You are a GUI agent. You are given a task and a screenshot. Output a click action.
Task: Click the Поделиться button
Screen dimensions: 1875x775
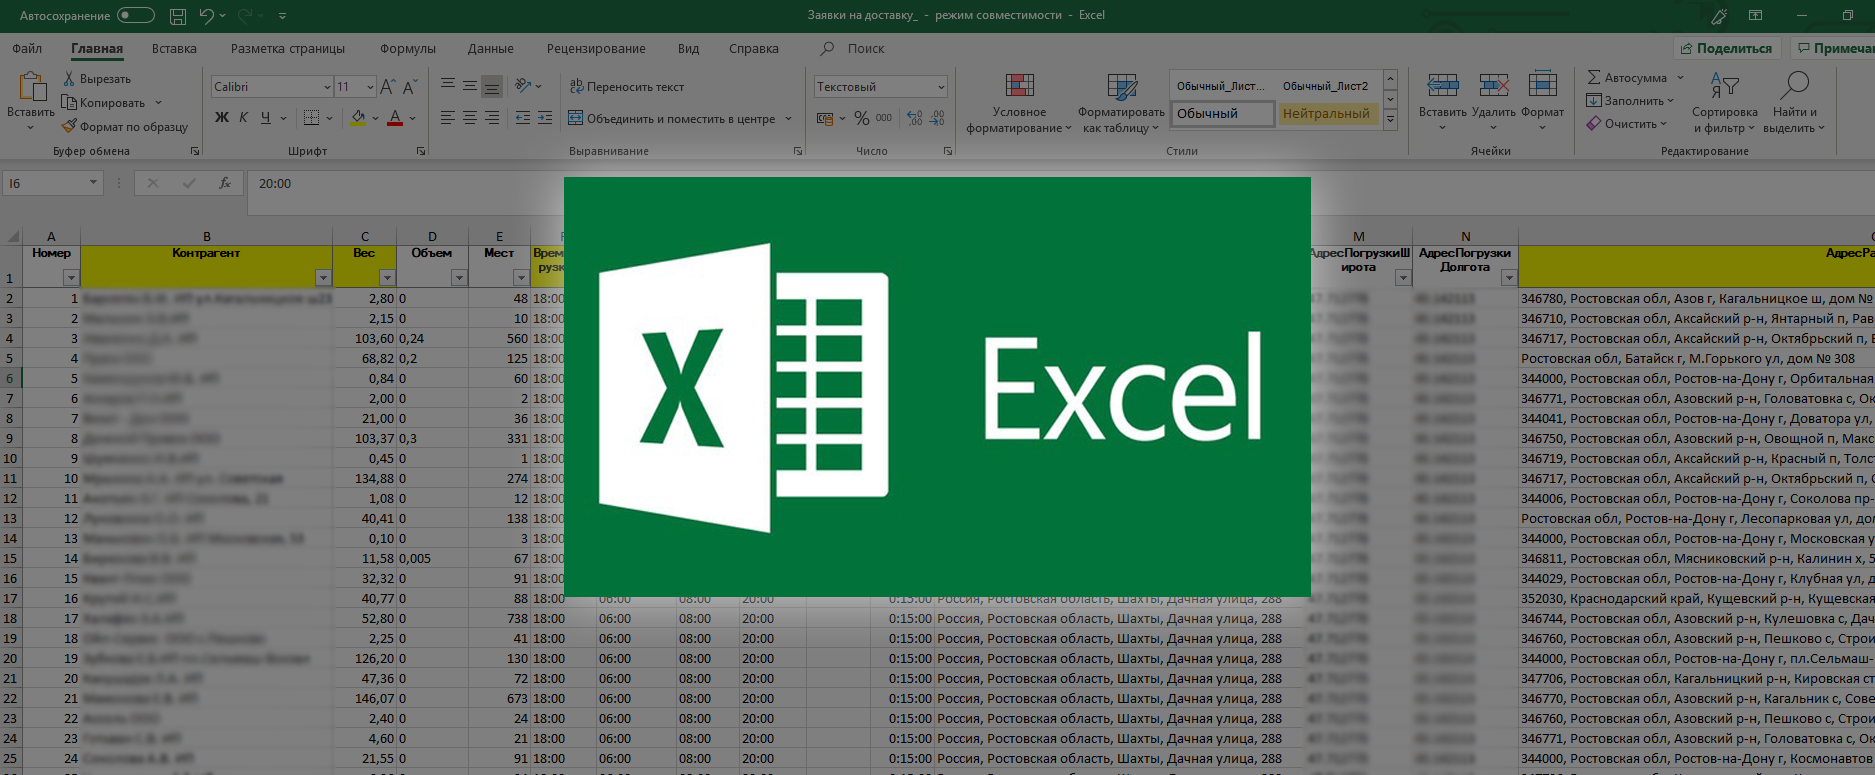click(1727, 48)
